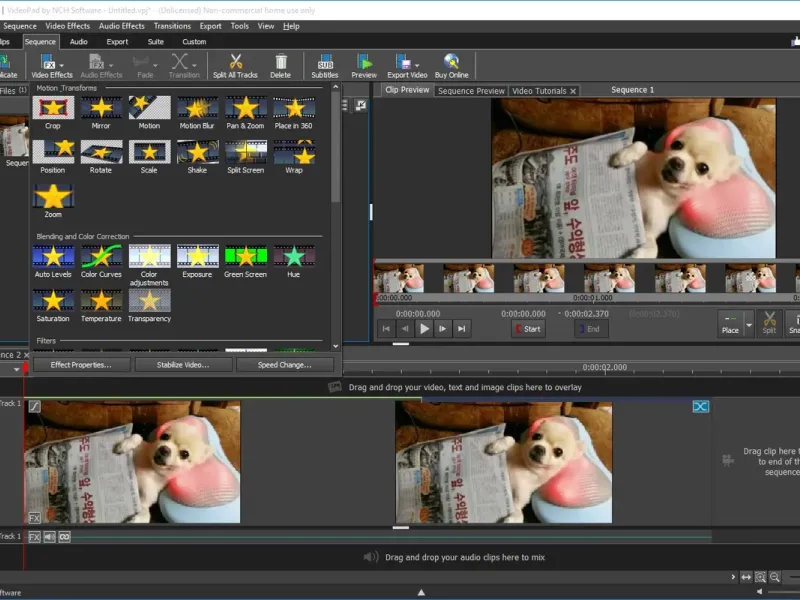800x600 pixels.
Task: Select the Motion Blur effect
Action: click(197, 108)
